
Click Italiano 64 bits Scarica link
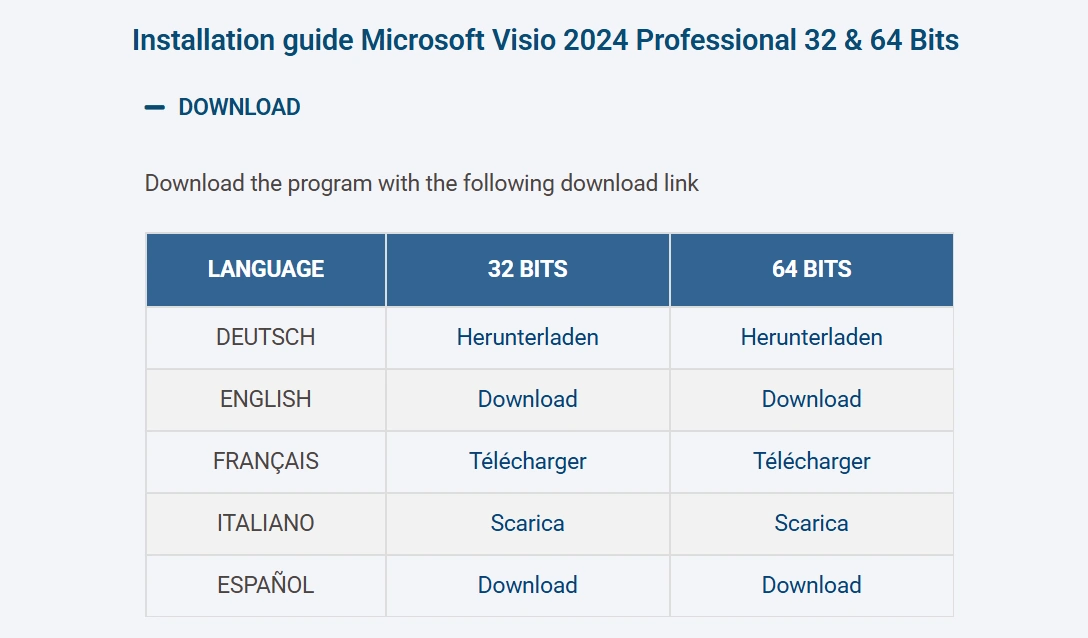(811, 523)
